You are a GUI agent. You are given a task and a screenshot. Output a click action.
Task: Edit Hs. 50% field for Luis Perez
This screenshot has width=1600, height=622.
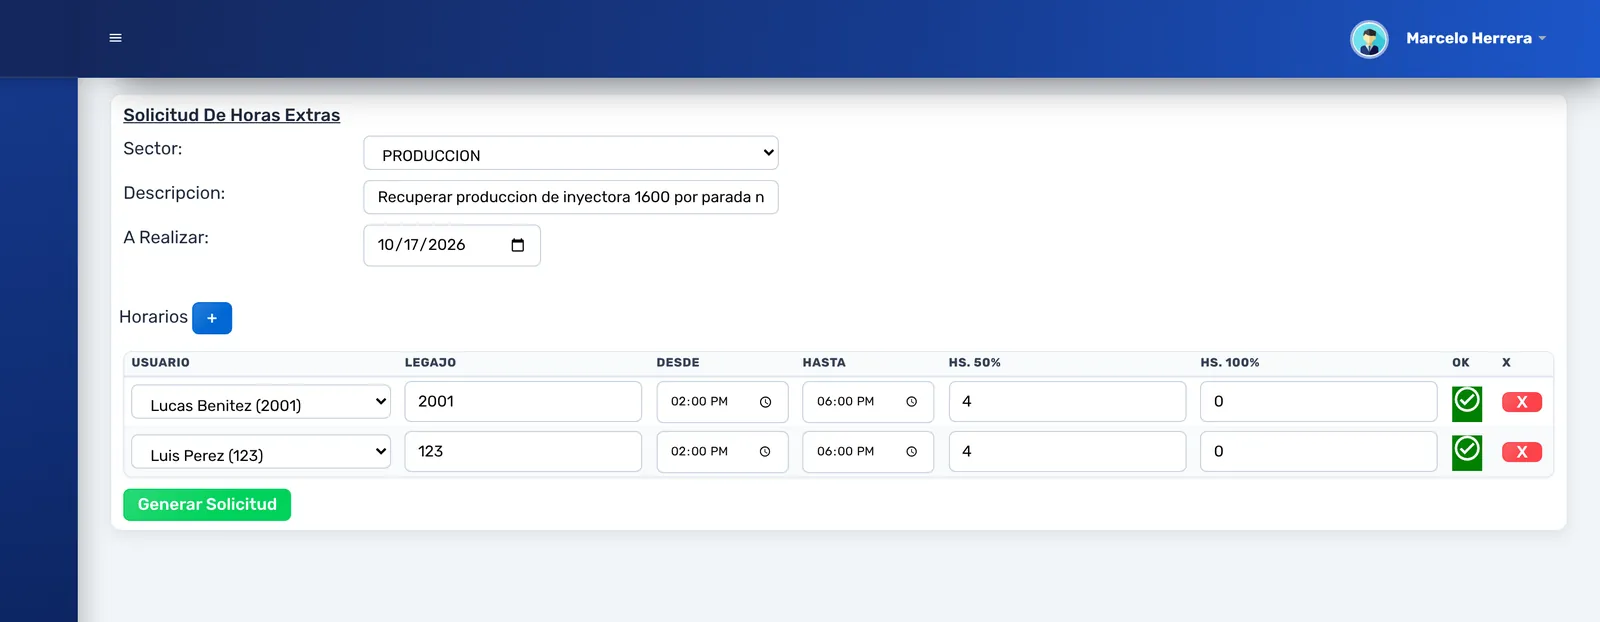[1067, 452]
